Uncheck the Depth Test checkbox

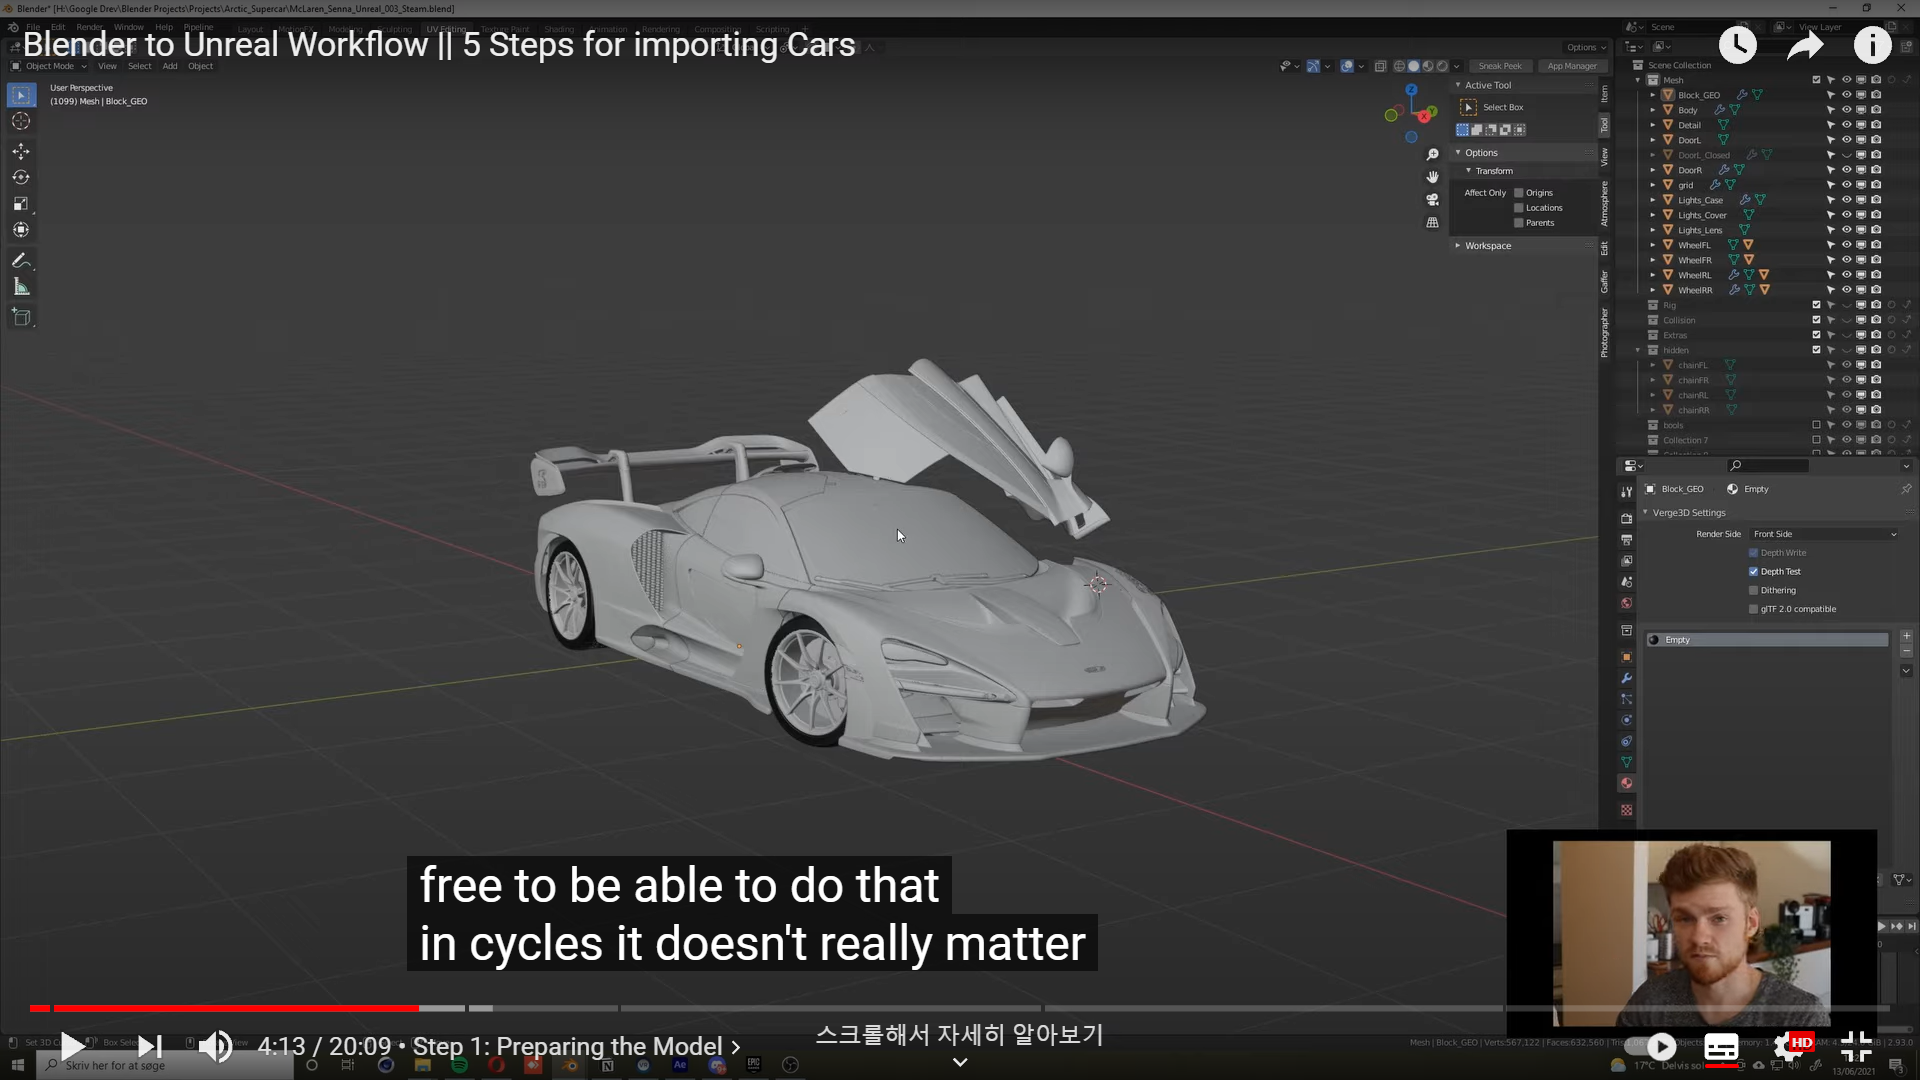1753,572
